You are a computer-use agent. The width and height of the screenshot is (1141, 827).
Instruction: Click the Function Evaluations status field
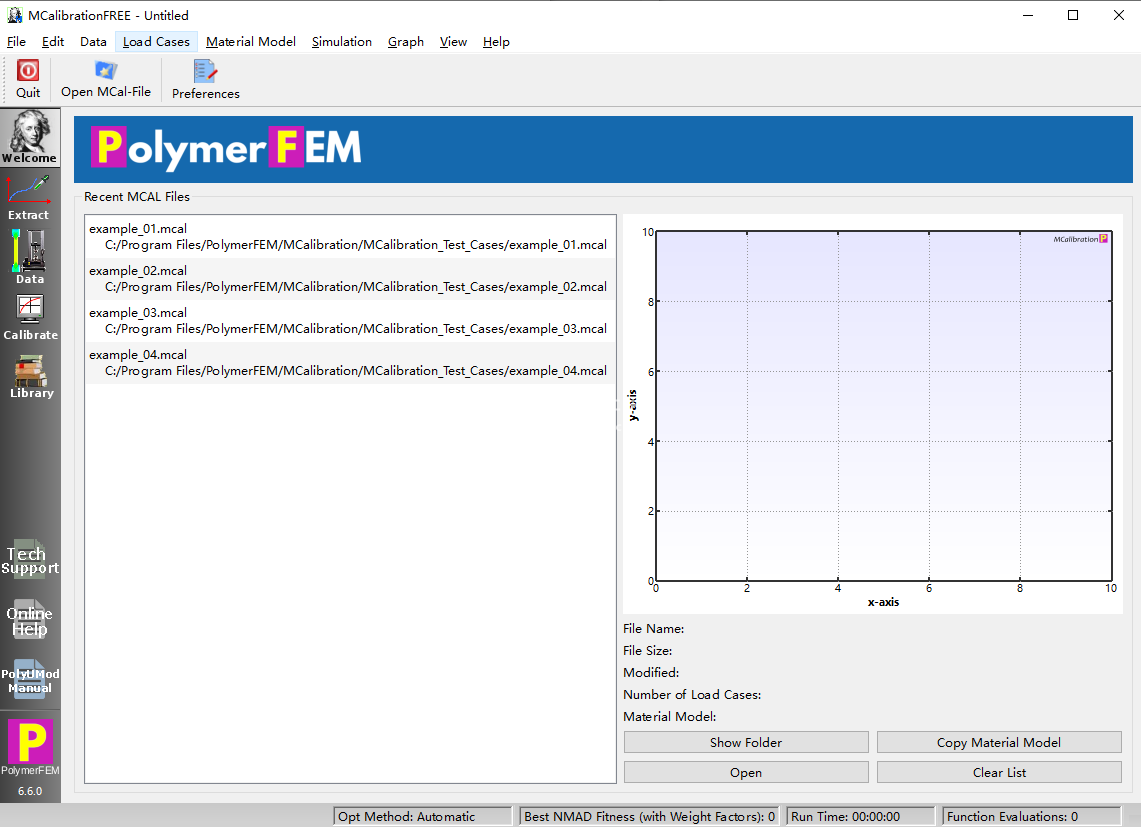click(1033, 816)
